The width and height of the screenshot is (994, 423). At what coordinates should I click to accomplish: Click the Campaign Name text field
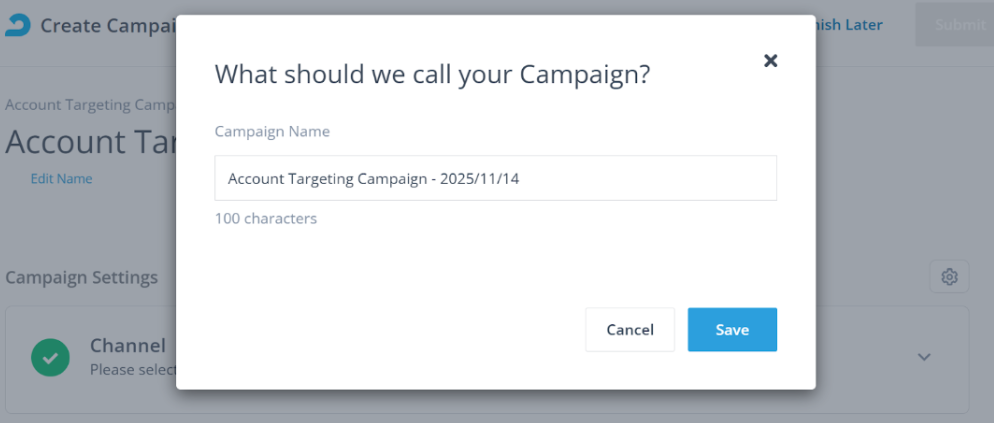495,179
